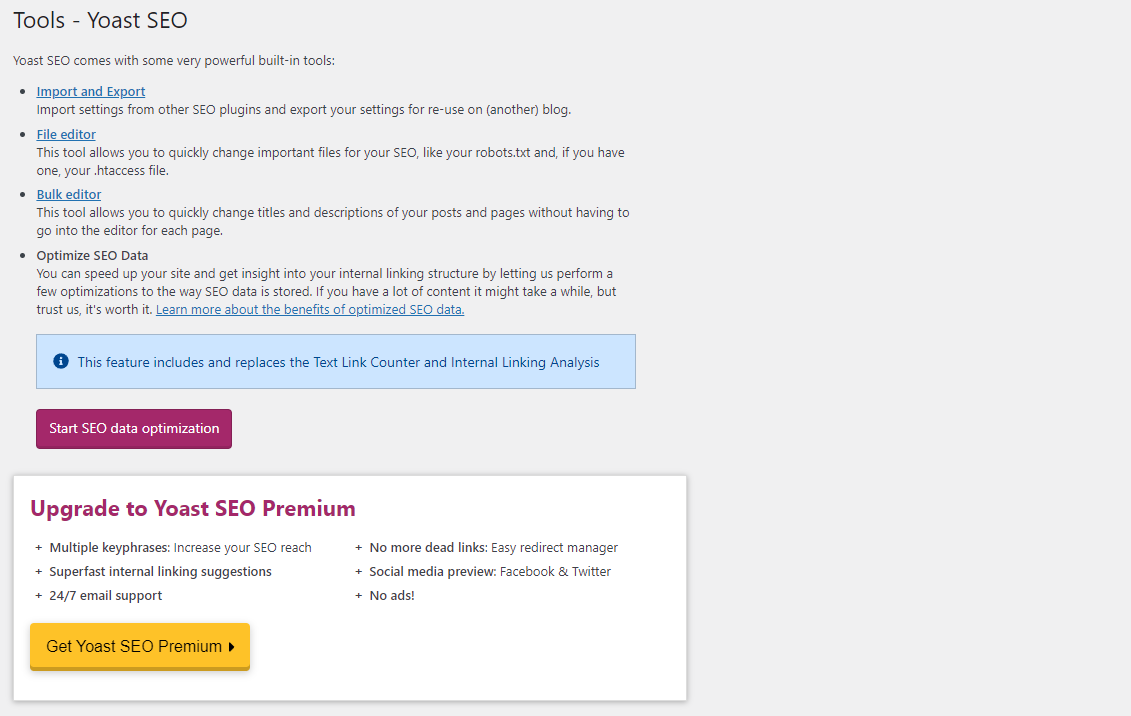The width and height of the screenshot is (1131, 716).
Task: Open the Bulk editor tool
Action: pyautogui.click(x=68, y=194)
